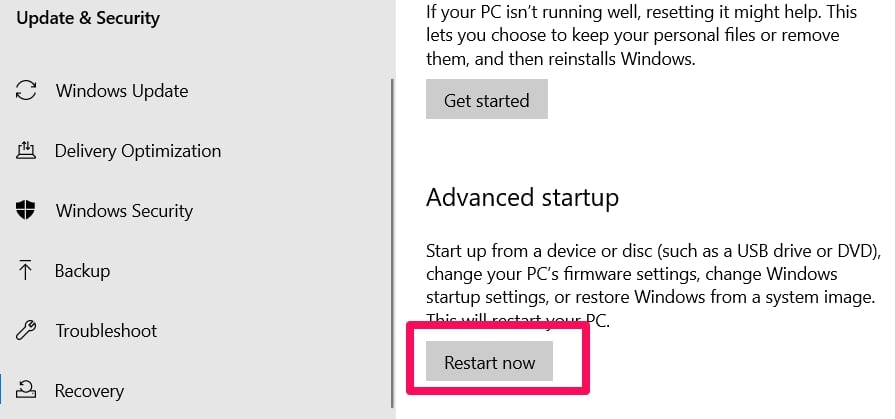Click the Advanced startup heading
895x419 pixels.
[522, 198]
